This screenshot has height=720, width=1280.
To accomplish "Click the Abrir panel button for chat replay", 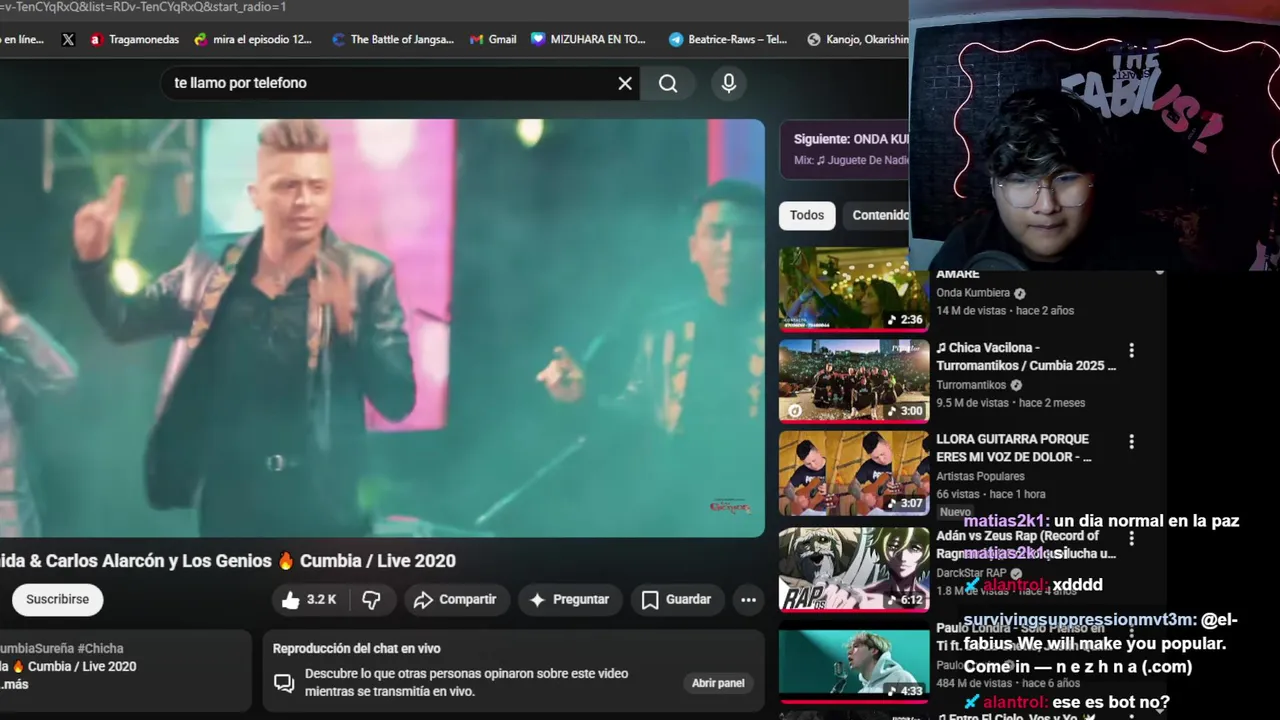I will click(x=718, y=683).
